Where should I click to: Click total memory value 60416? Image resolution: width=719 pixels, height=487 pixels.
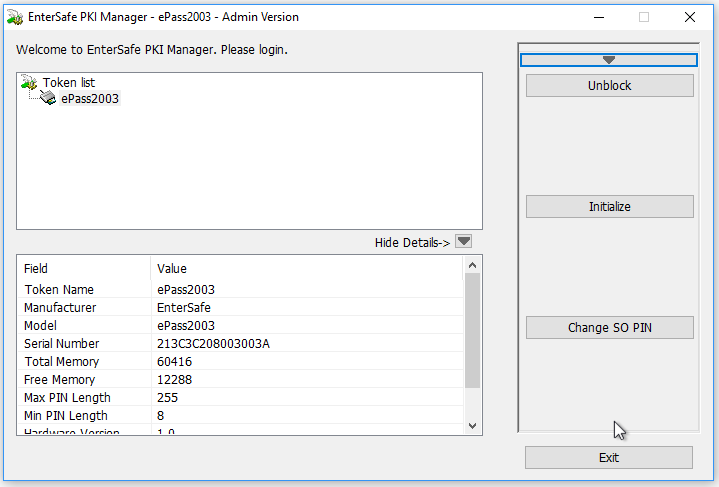tap(174, 361)
